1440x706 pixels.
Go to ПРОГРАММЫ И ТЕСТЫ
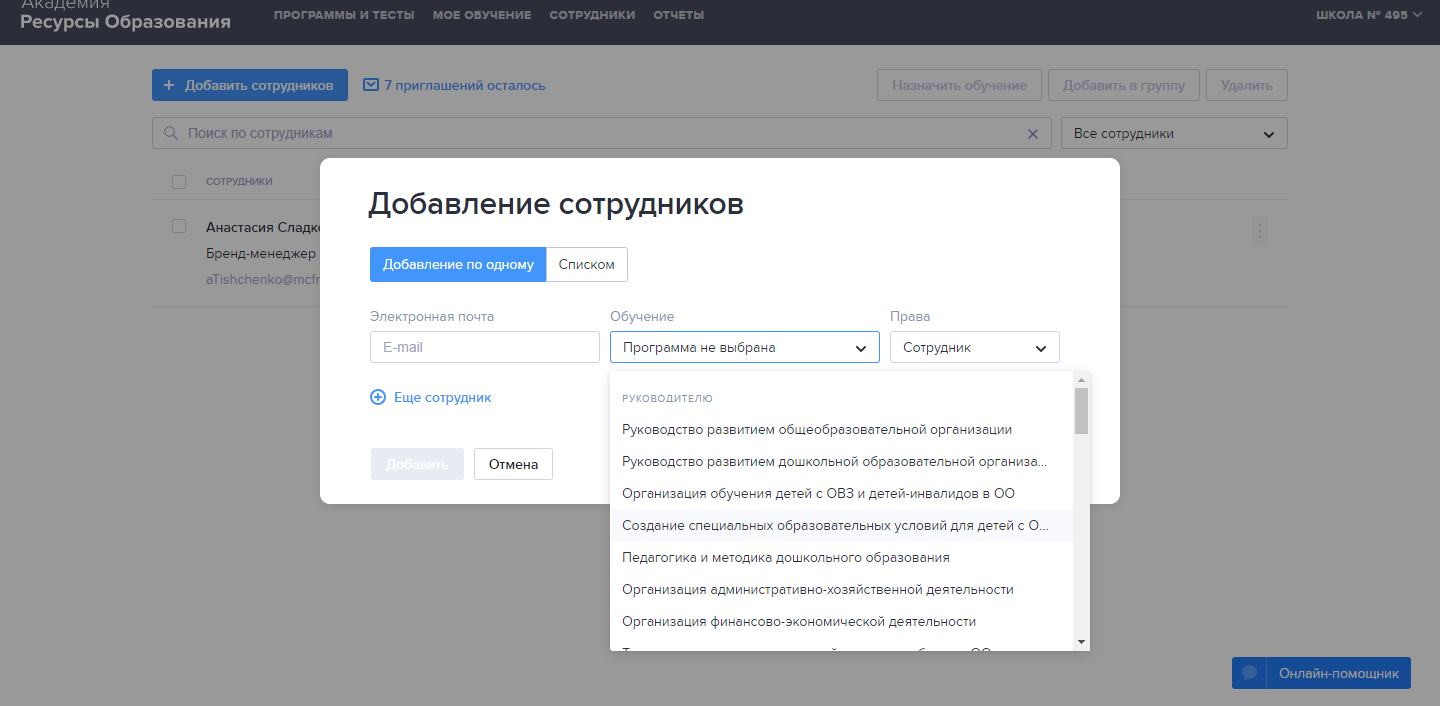[x=344, y=15]
